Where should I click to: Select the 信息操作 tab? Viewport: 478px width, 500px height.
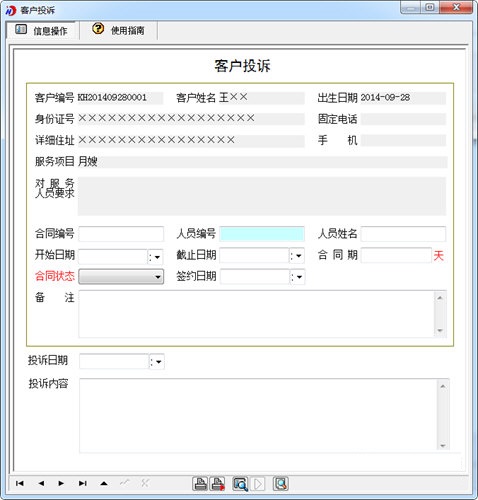click(42, 31)
